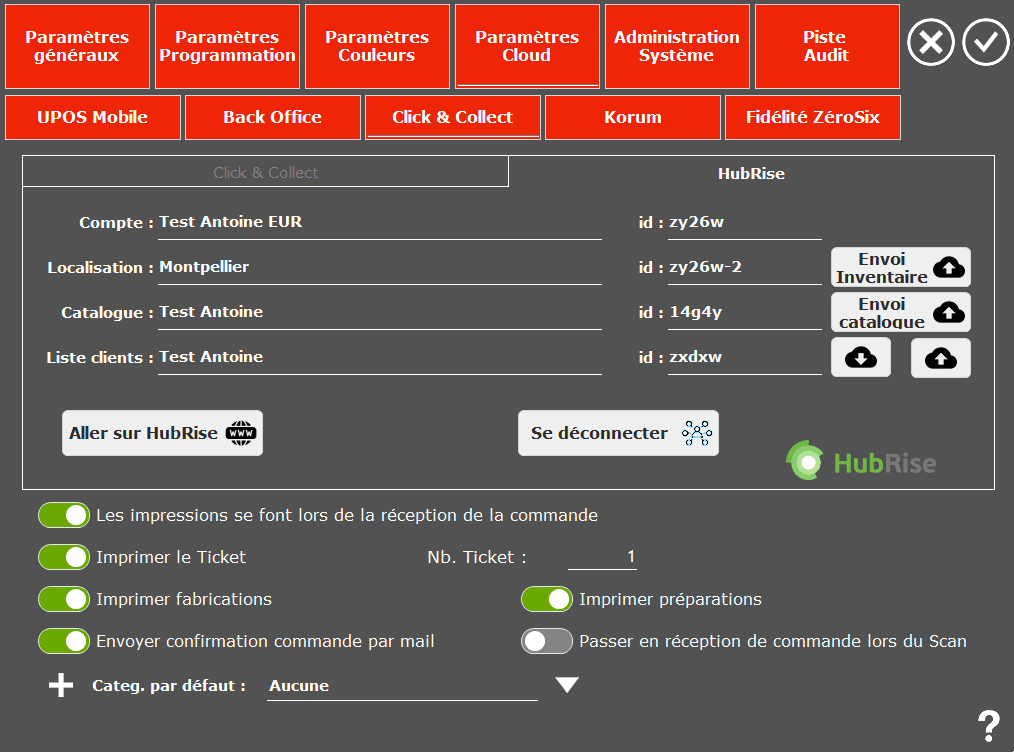1014x752 pixels.
Task: Click the HubRise logo
Action: point(861,461)
